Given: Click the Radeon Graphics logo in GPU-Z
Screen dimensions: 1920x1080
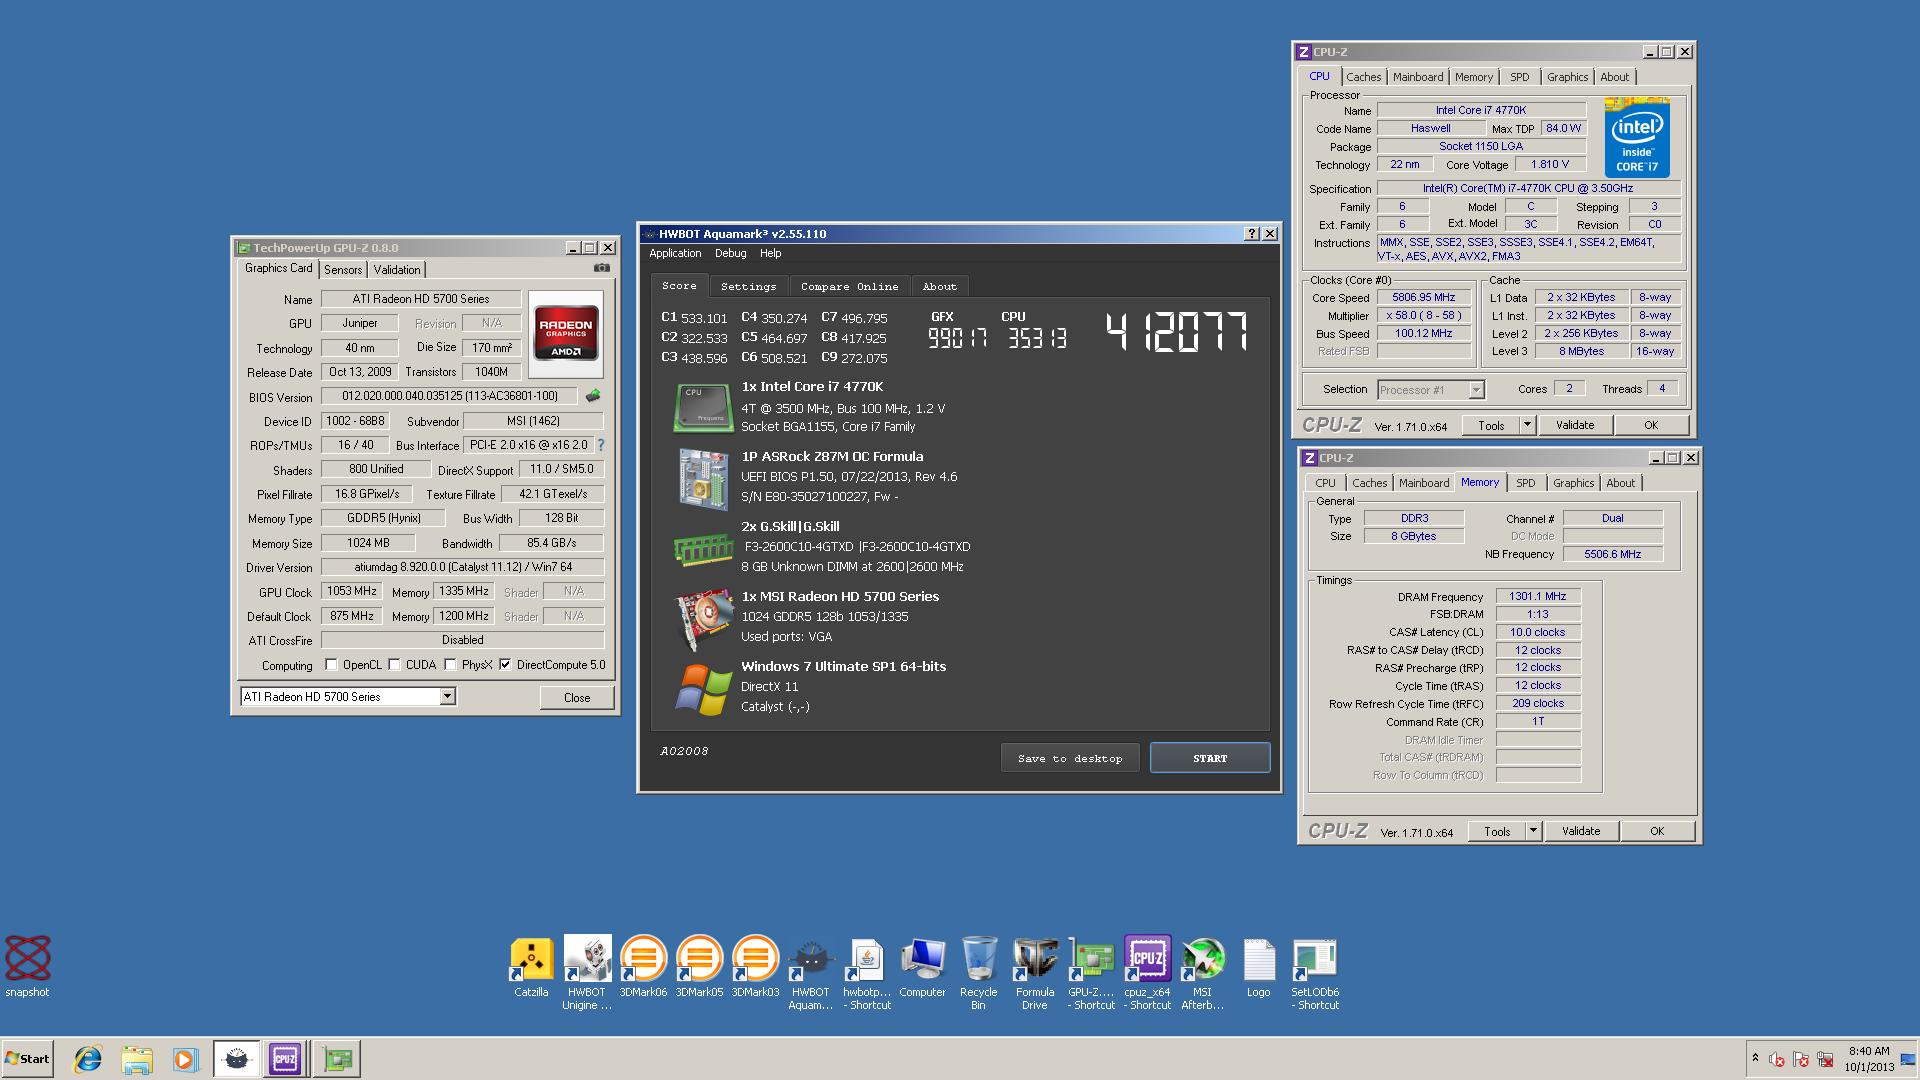Looking at the screenshot, I should tap(566, 334).
